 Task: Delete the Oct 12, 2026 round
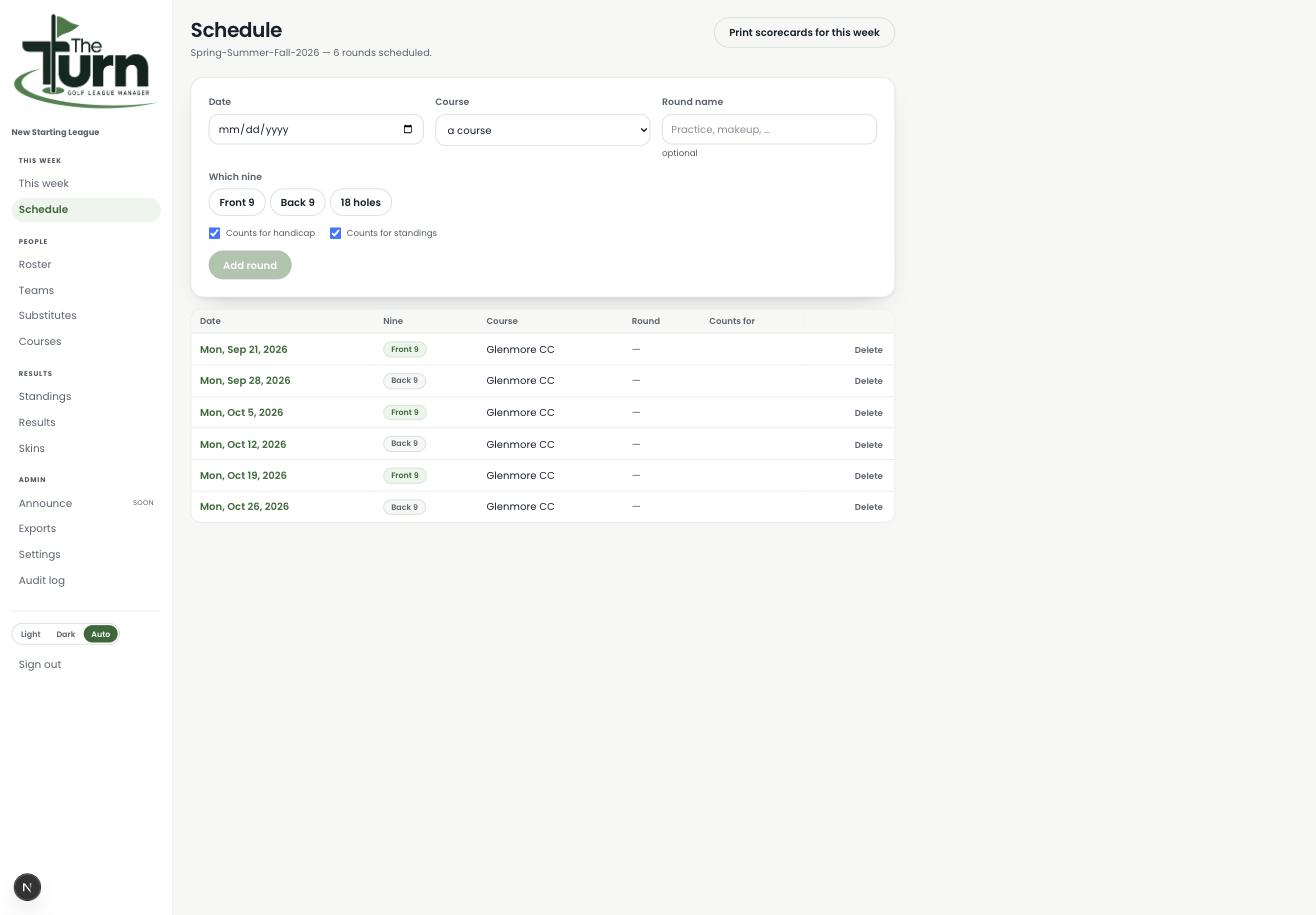point(868,445)
